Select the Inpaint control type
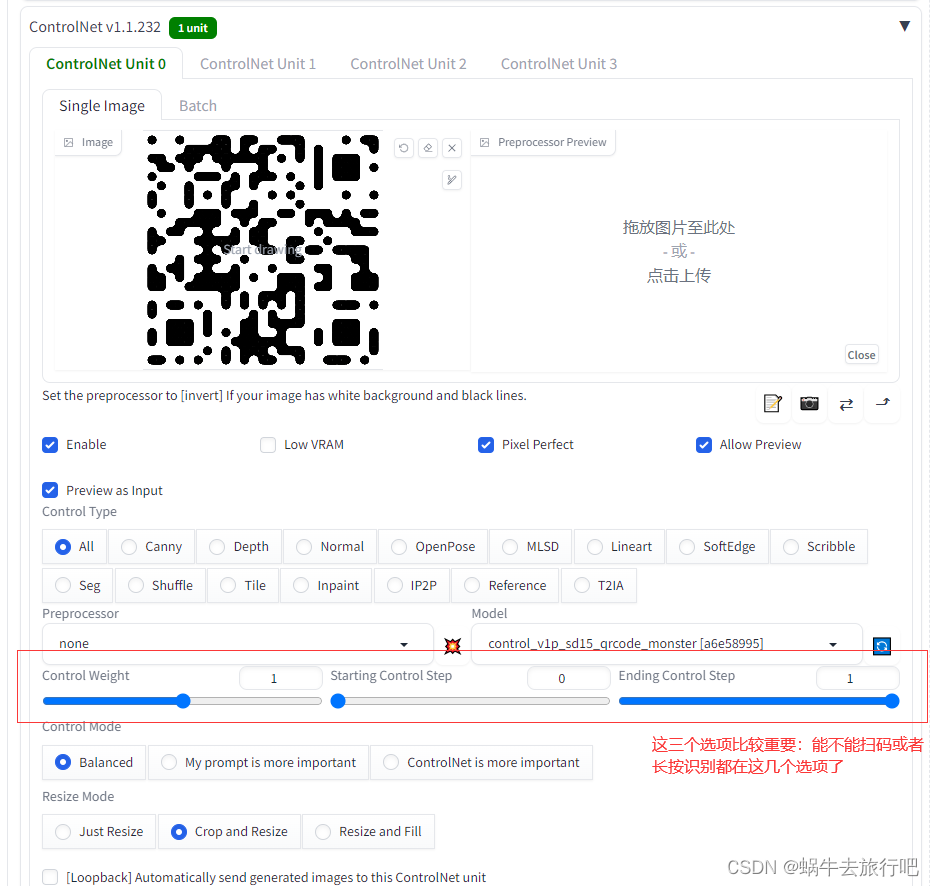 [x=326, y=586]
